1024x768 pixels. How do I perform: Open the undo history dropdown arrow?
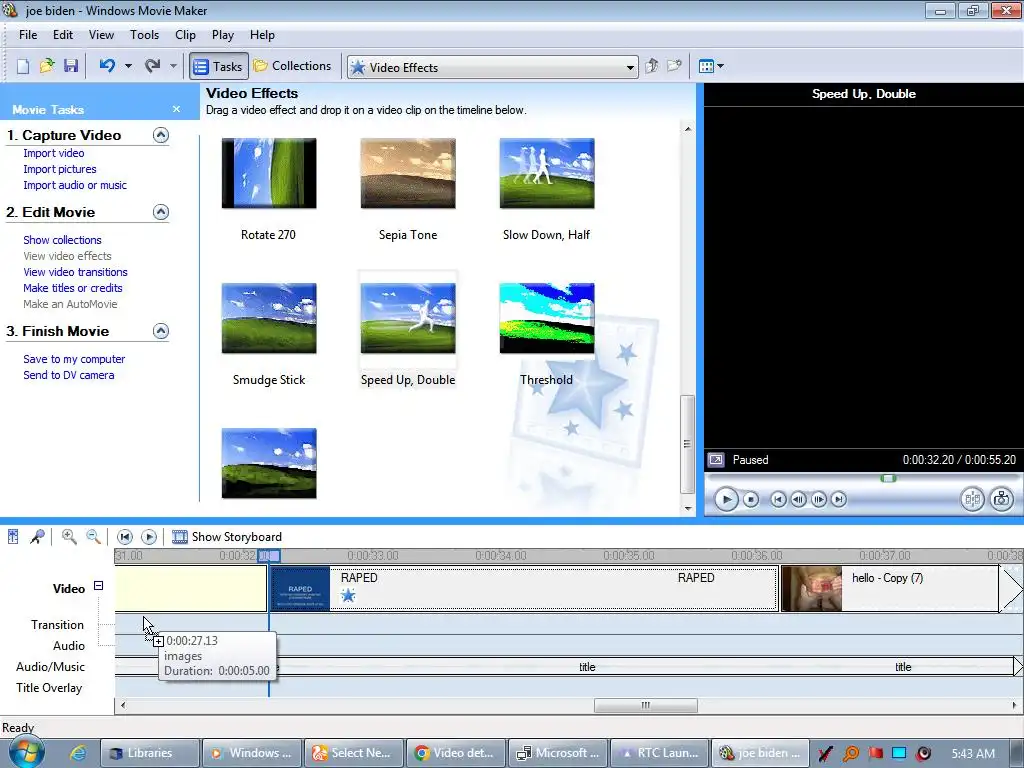128,66
